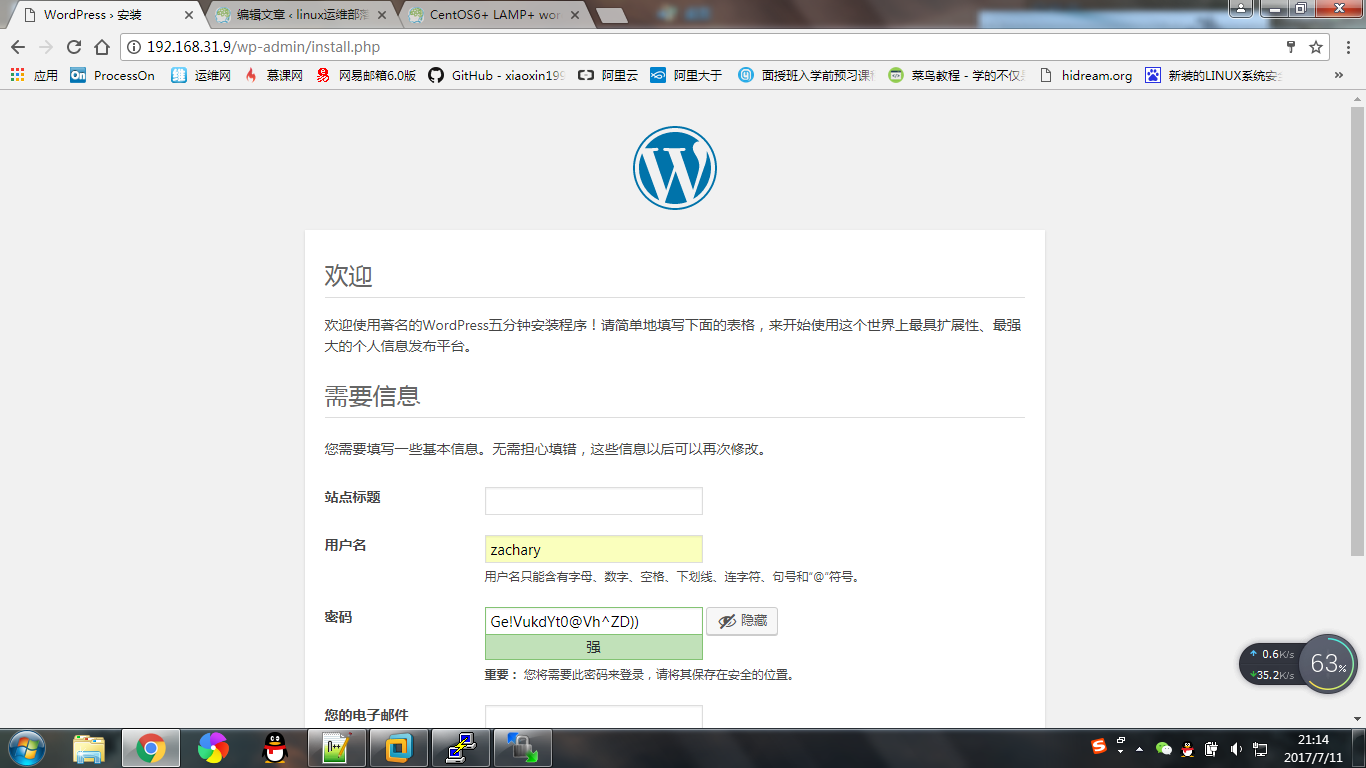
Task: Open VMware Workstation from the taskbar
Action: tap(399, 748)
